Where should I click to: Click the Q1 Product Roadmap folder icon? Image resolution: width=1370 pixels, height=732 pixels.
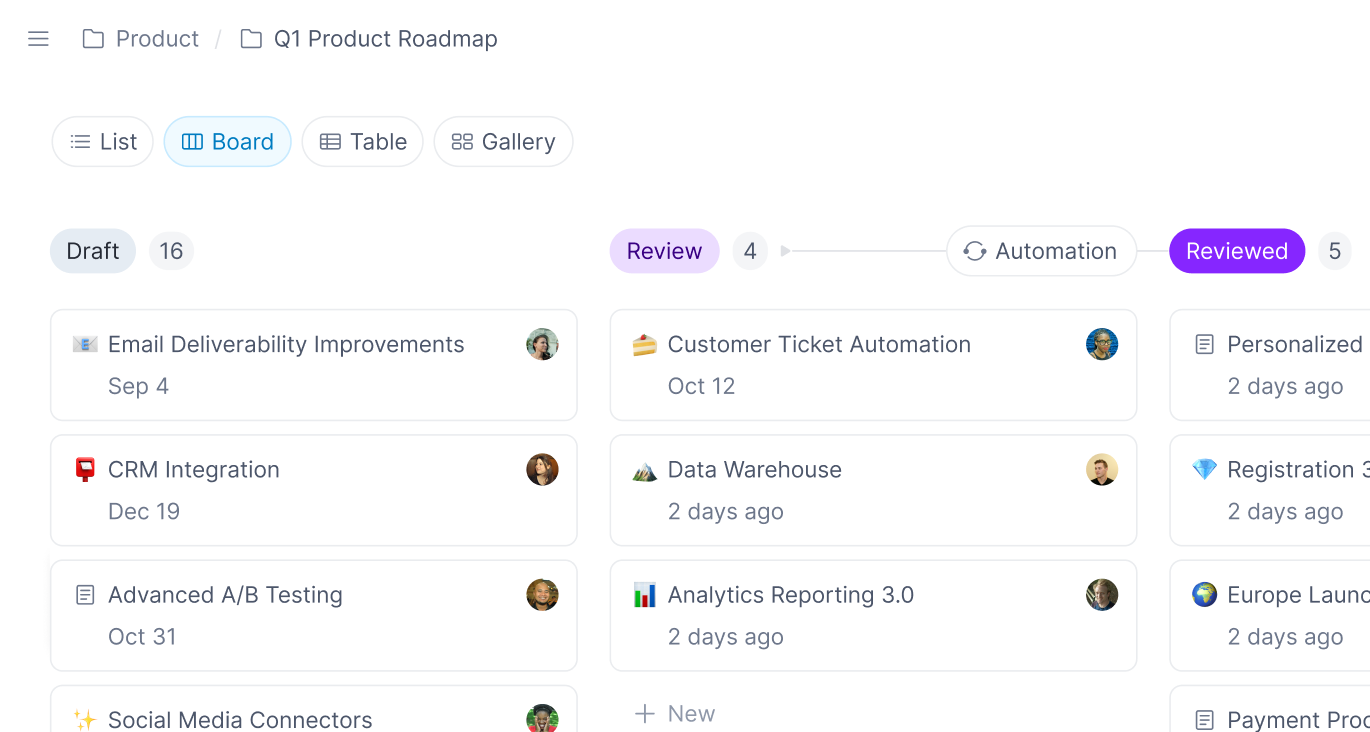click(251, 39)
